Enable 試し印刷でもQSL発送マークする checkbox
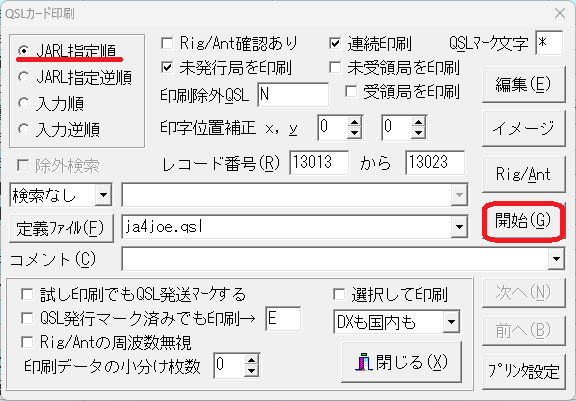The height and width of the screenshot is (401, 576). click(27, 294)
